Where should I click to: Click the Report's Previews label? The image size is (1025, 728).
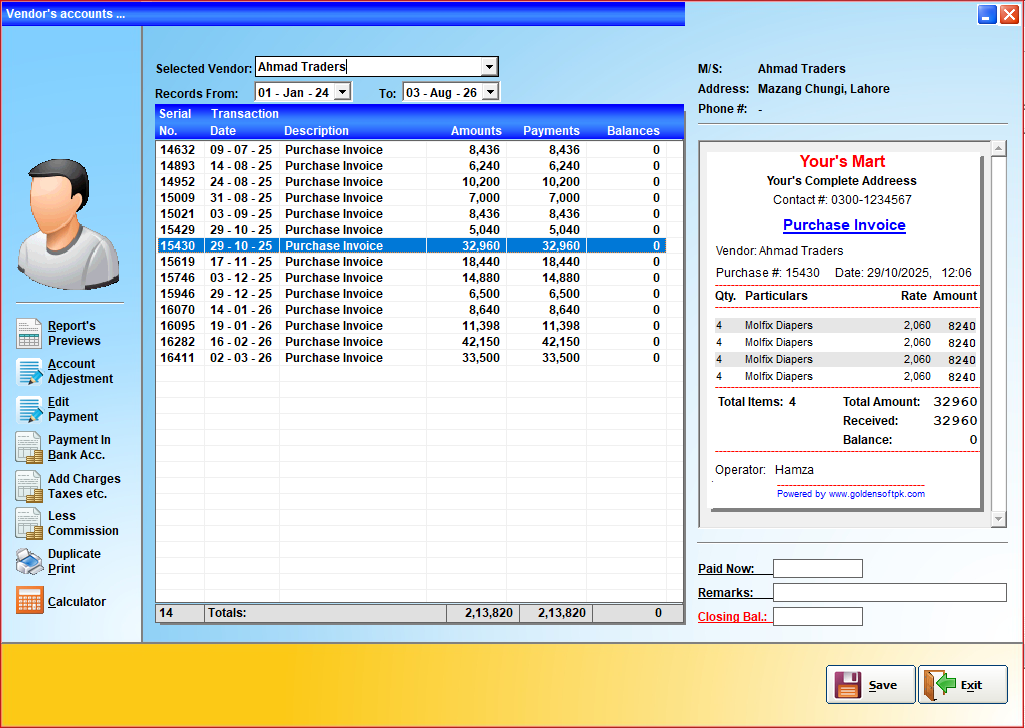[x=74, y=333]
